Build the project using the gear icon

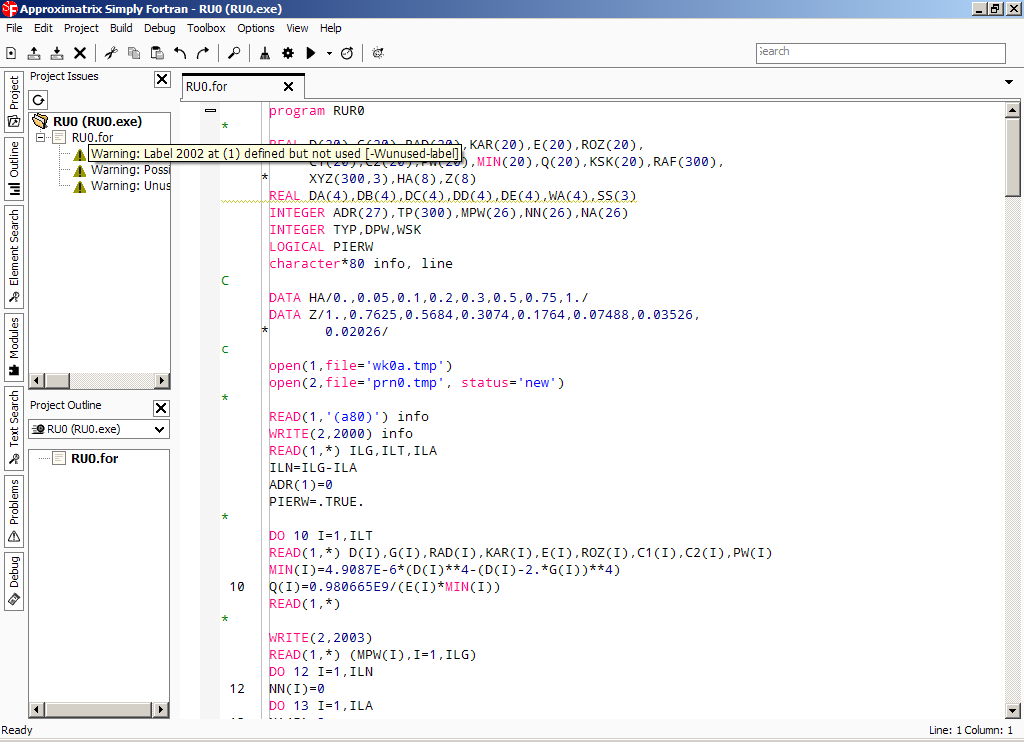click(288, 53)
